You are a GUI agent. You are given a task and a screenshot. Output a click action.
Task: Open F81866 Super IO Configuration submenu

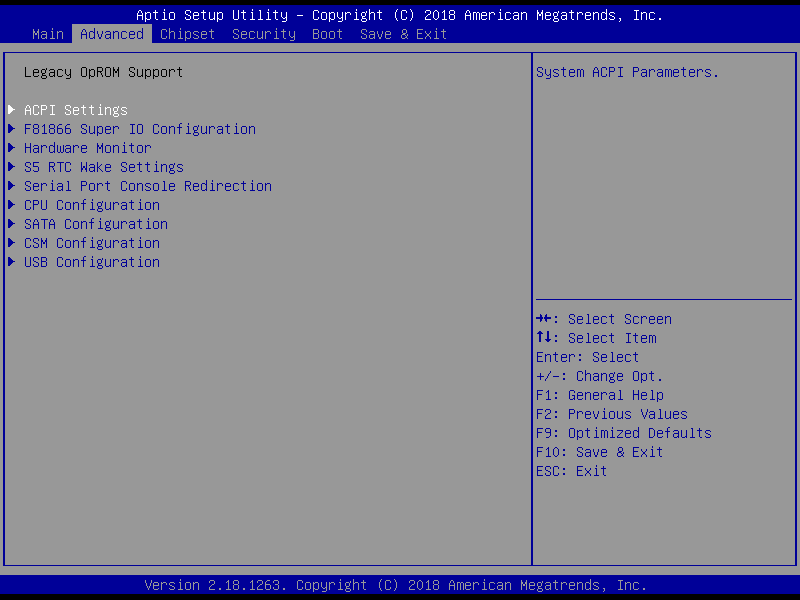139,129
